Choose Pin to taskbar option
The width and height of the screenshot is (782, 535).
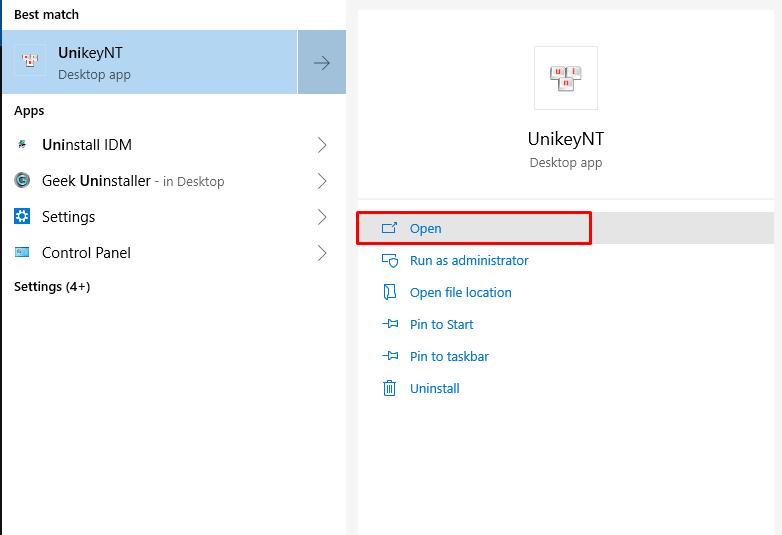pos(449,356)
